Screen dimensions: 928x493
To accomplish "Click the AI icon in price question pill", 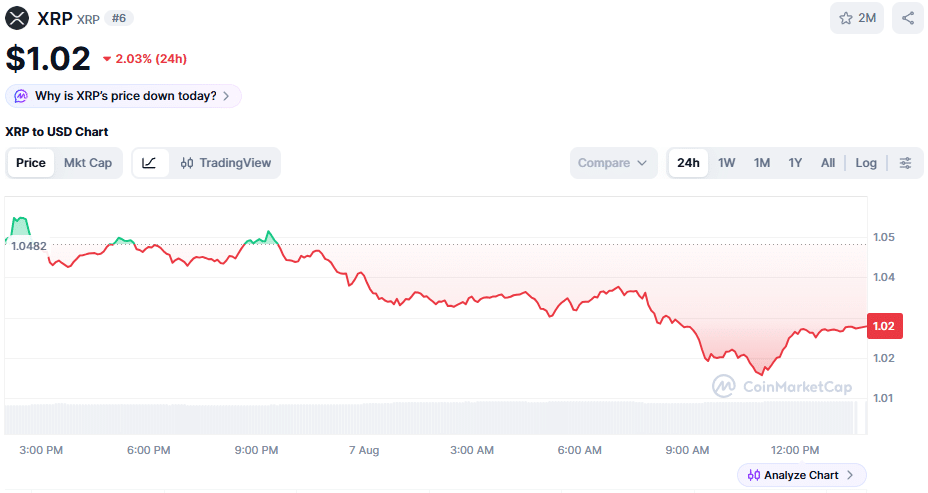I will (21, 96).
